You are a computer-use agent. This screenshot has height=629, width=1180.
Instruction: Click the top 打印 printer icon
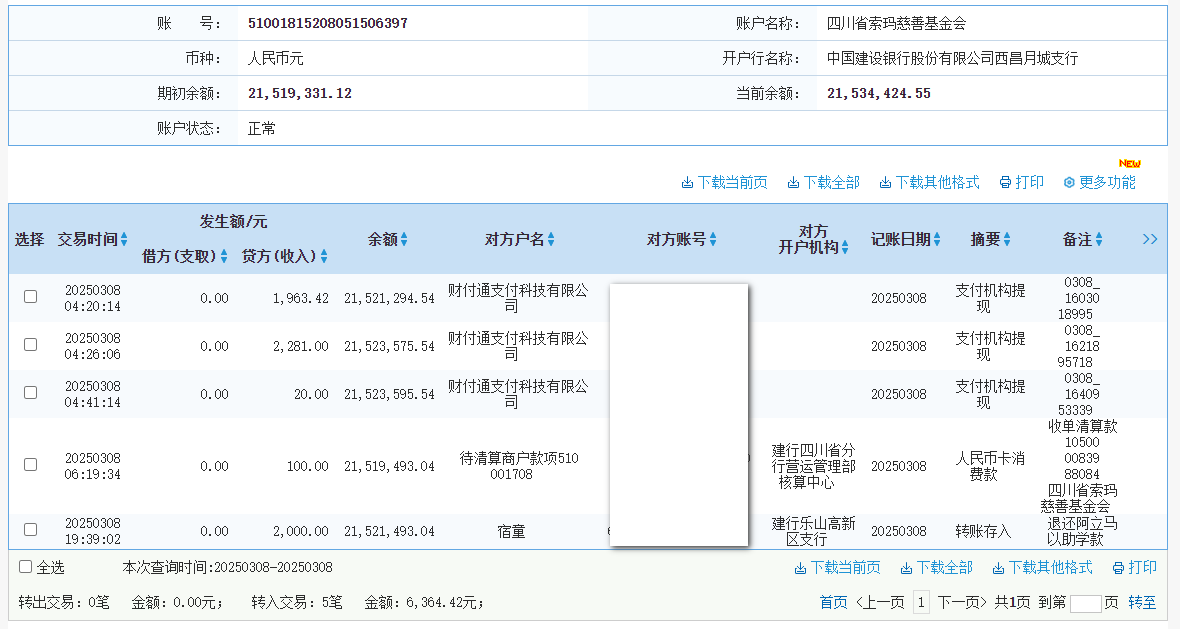(1005, 183)
